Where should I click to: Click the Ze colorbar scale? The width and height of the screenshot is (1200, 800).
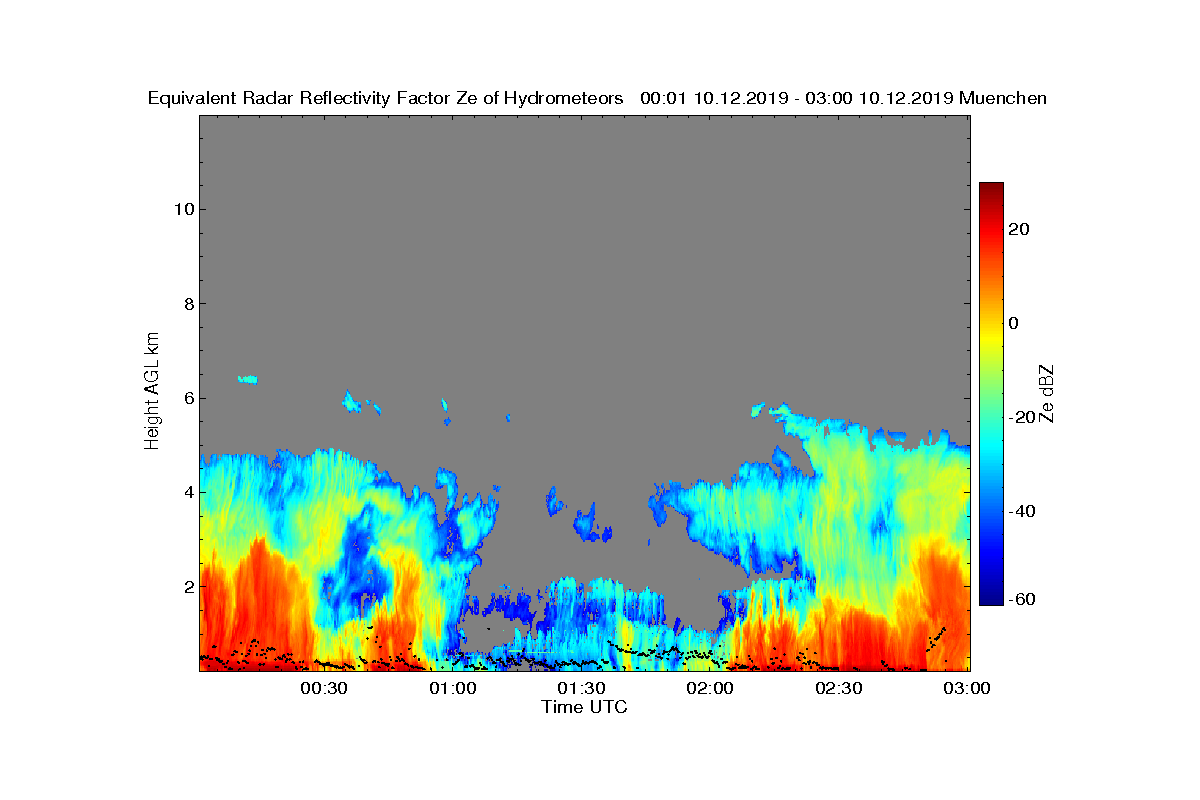991,393
